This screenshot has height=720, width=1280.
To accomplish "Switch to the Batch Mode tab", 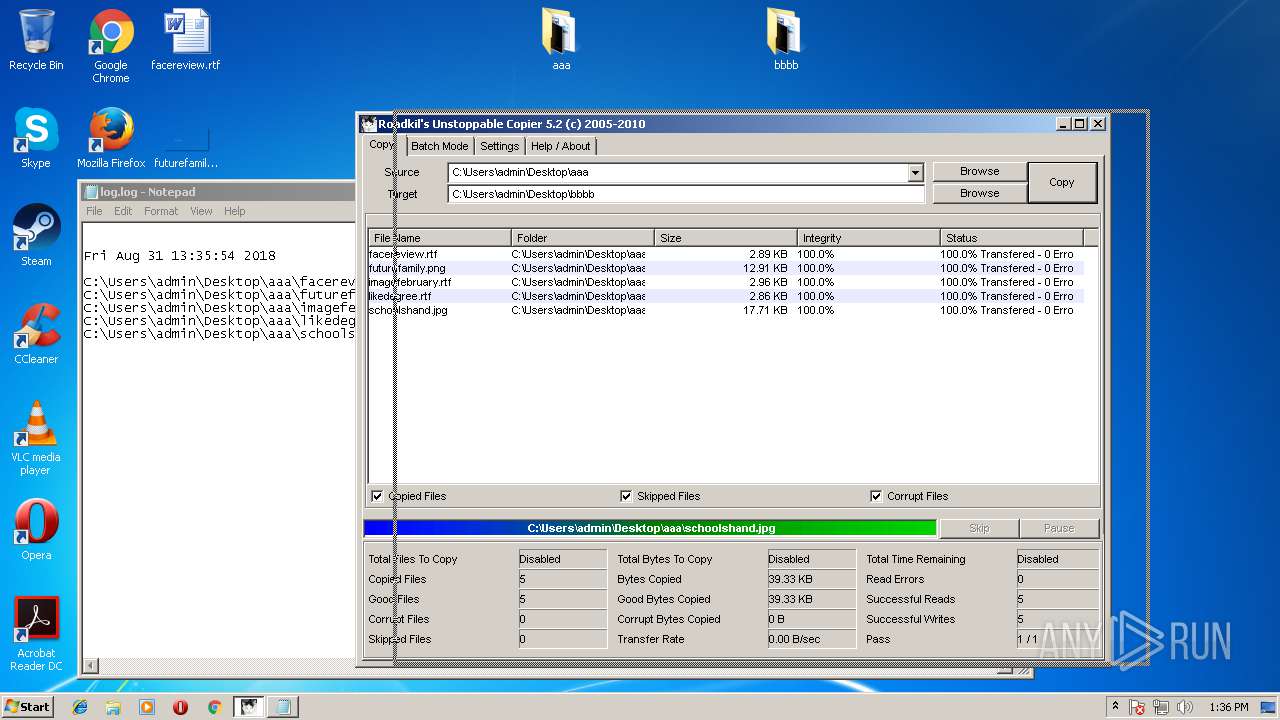I will click(x=440, y=146).
